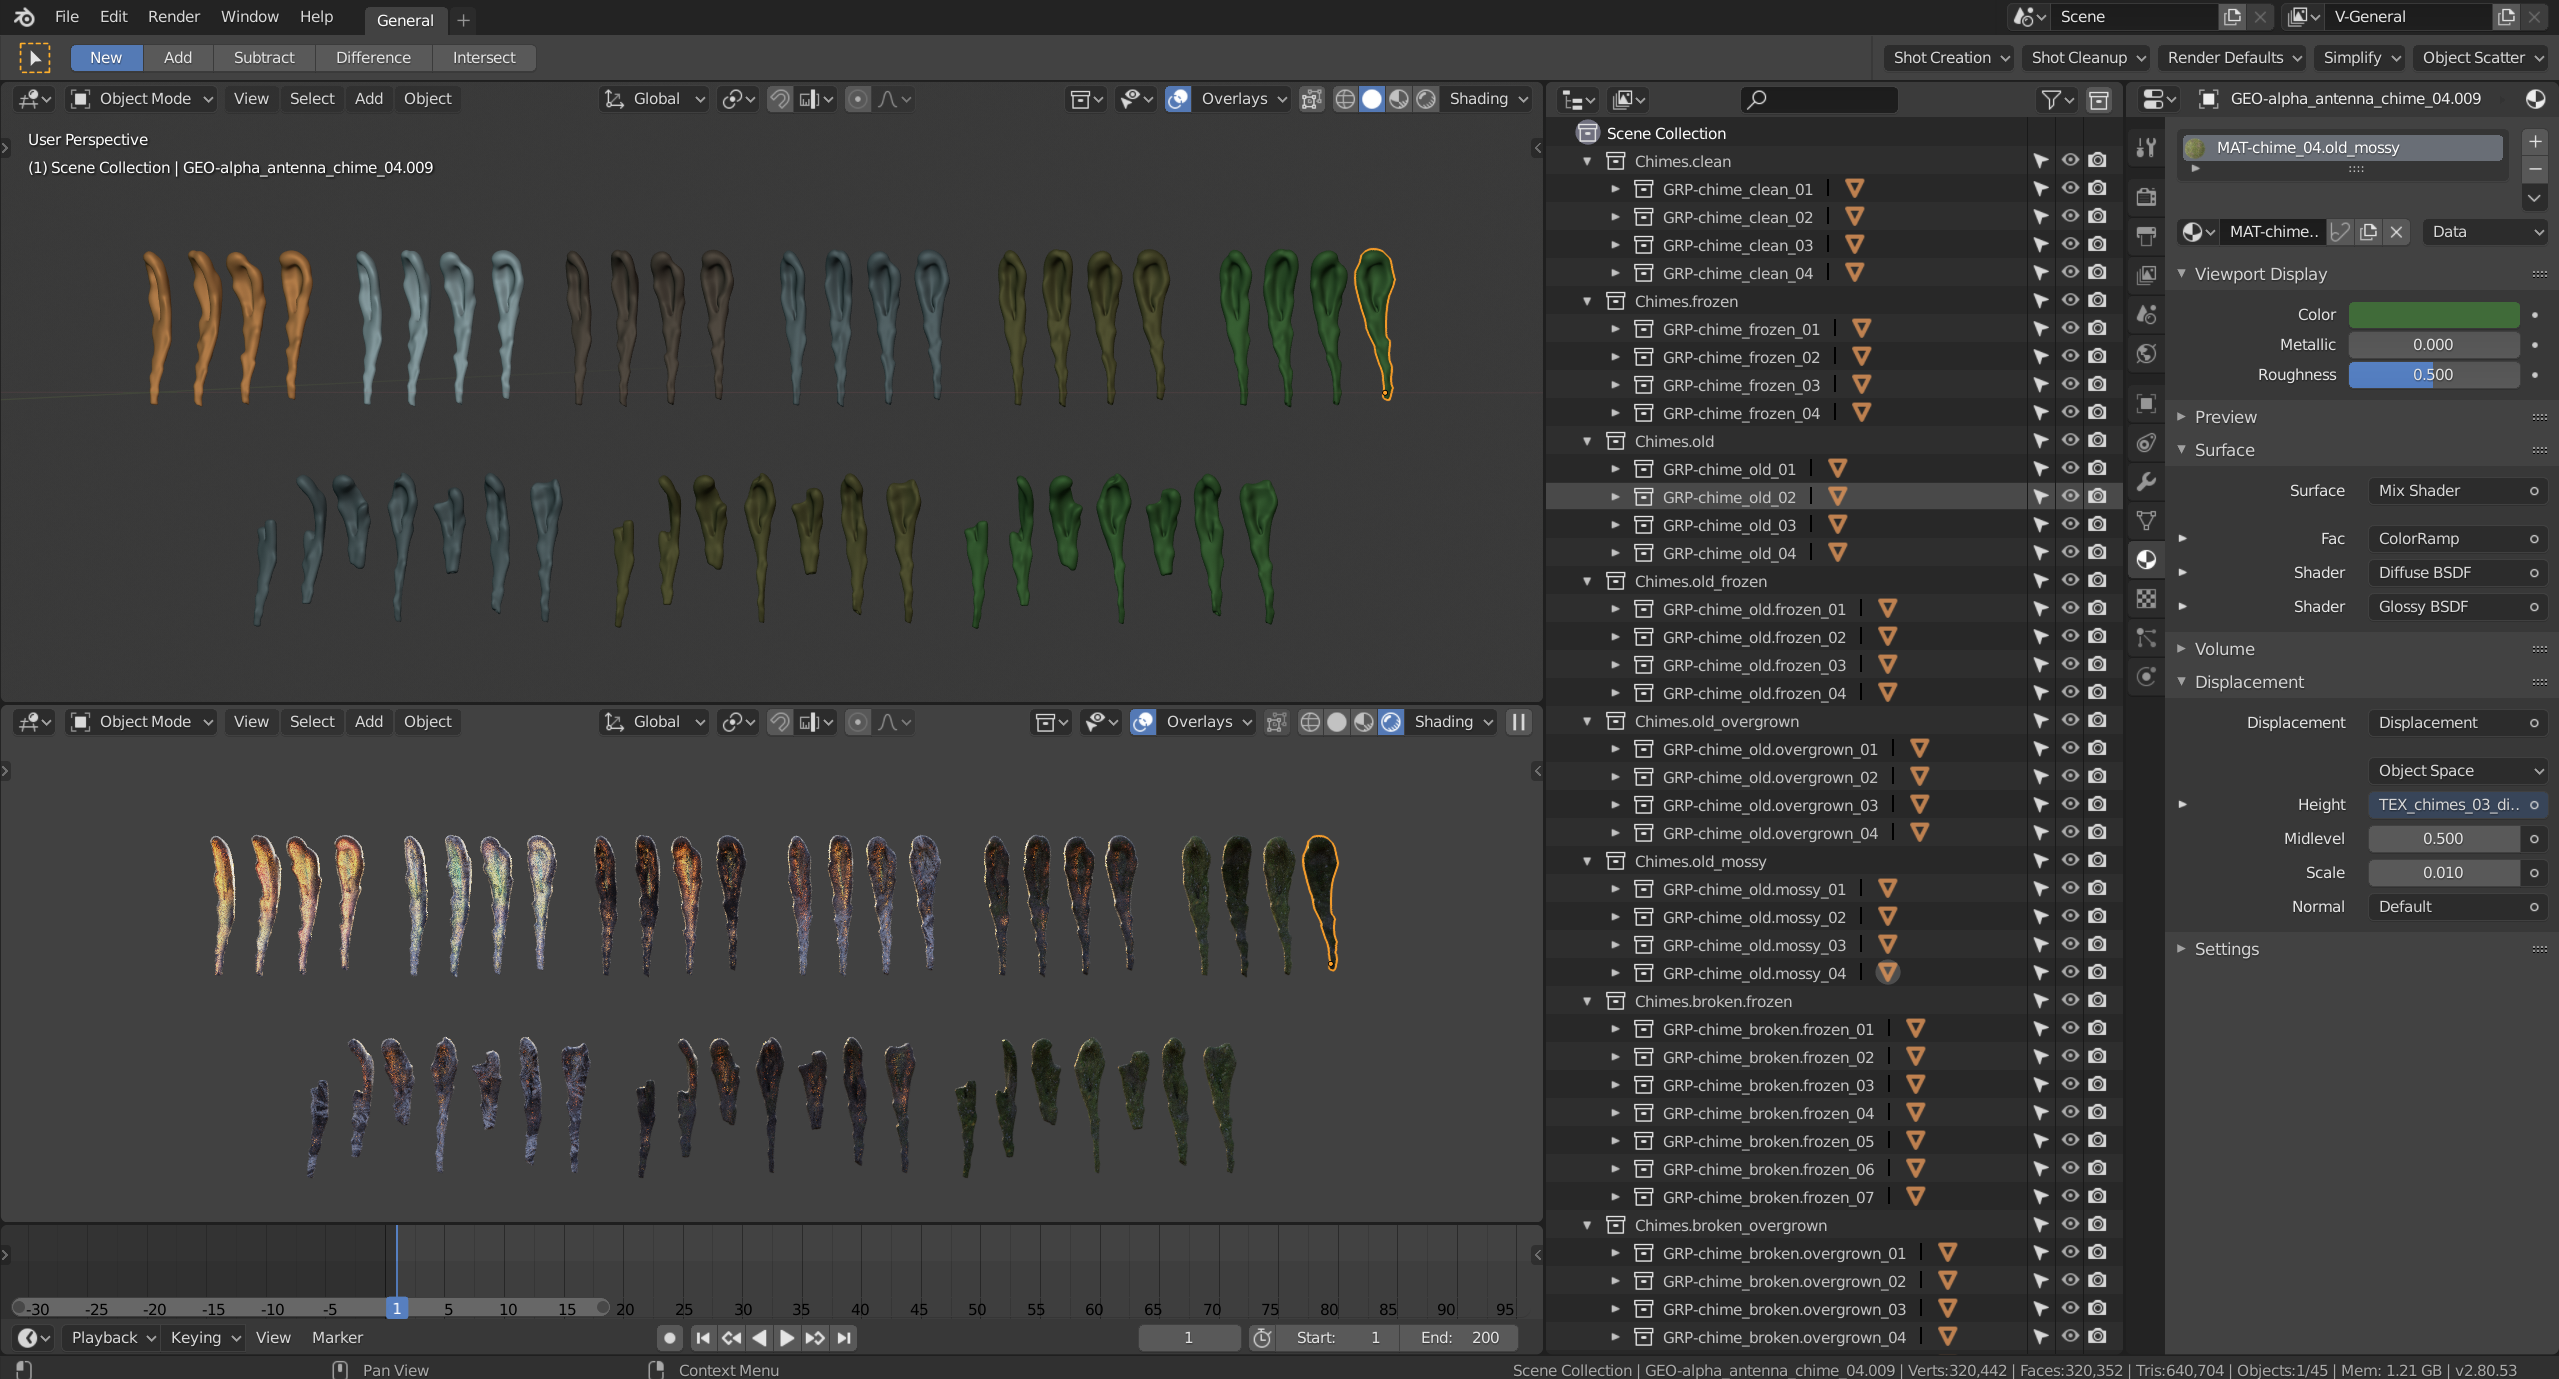Click the Texture Properties checkered icon
Image resolution: width=2559 pixels, height=1379 pixels.
(2146, 597)
